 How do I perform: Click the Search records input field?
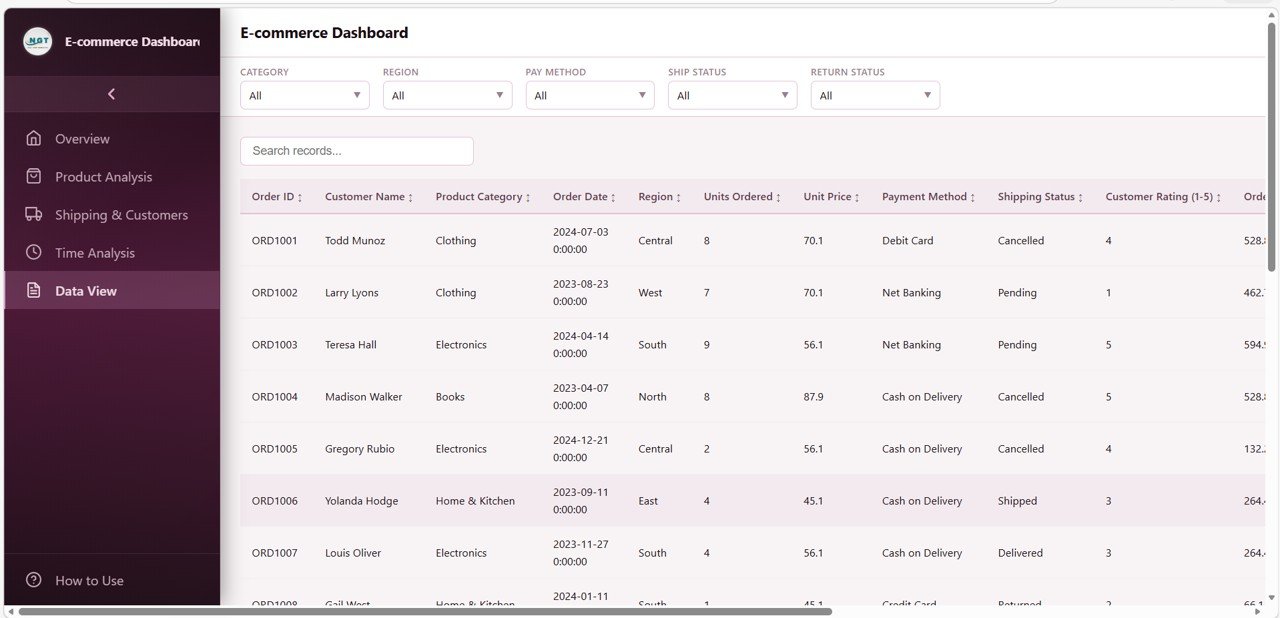(x=356, y=151)
